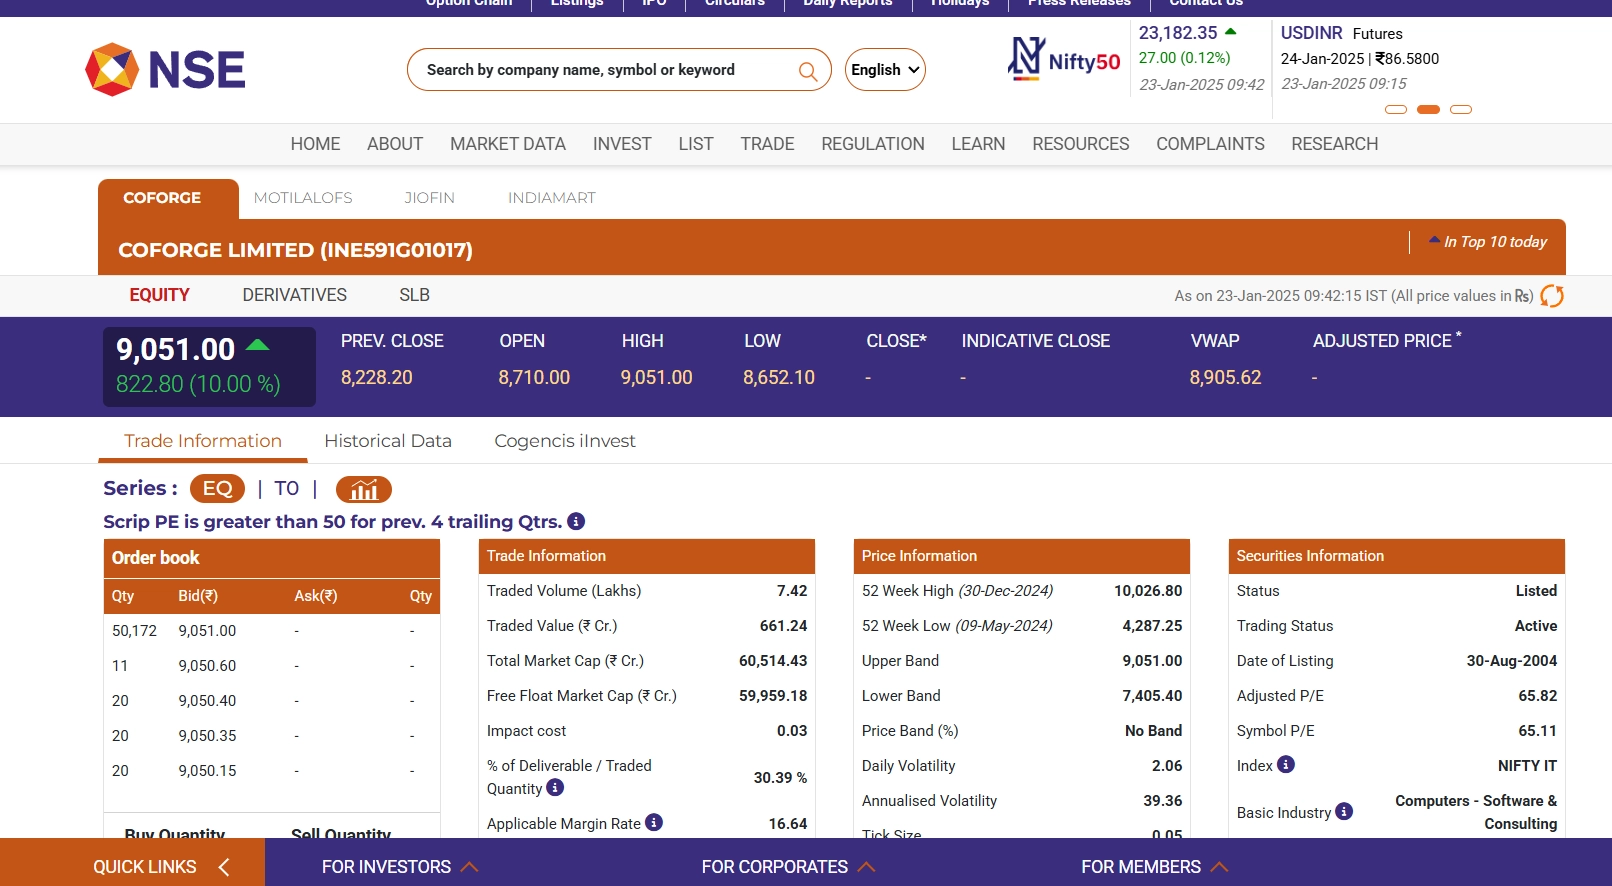
Task: Click the NSE logo
Action: click(165, 69)
